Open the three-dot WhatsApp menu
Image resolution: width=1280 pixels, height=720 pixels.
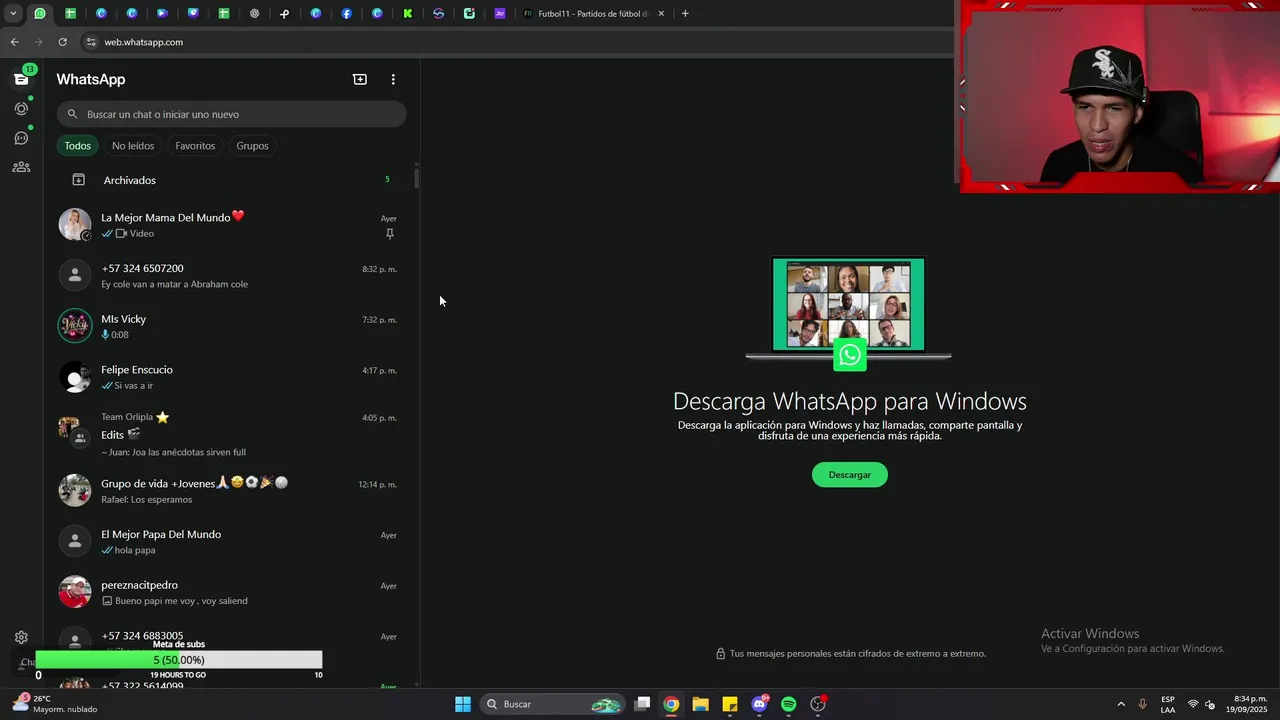click(x=393, y=79)
